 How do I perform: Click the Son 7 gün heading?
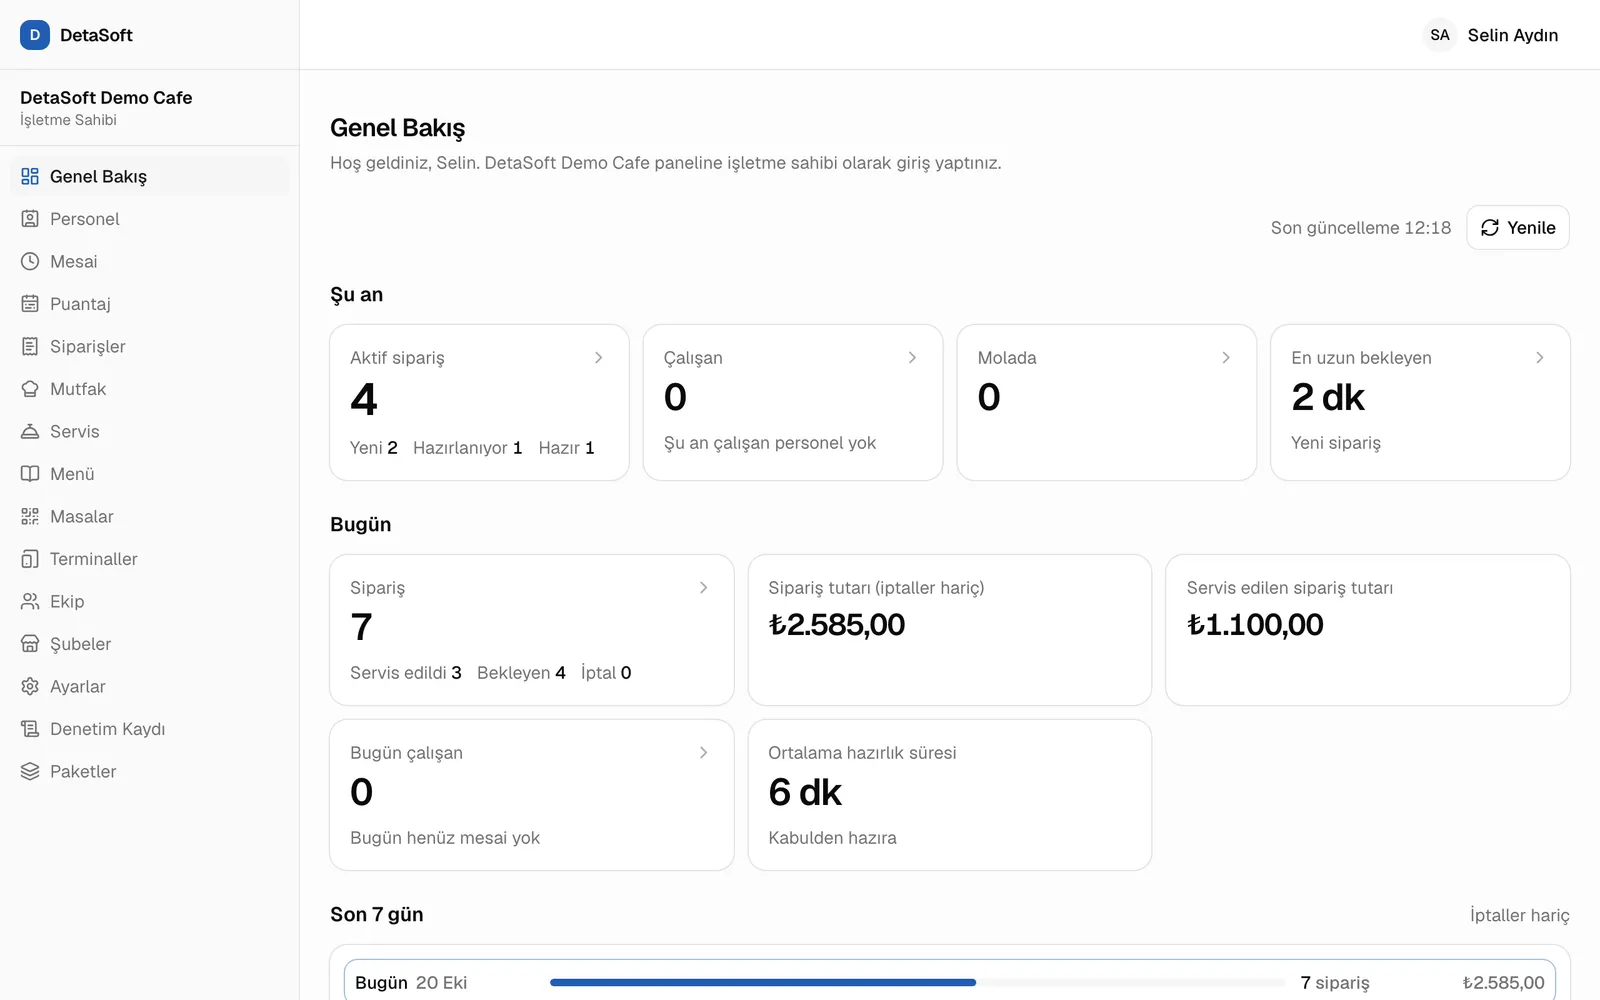coord(377,915)
